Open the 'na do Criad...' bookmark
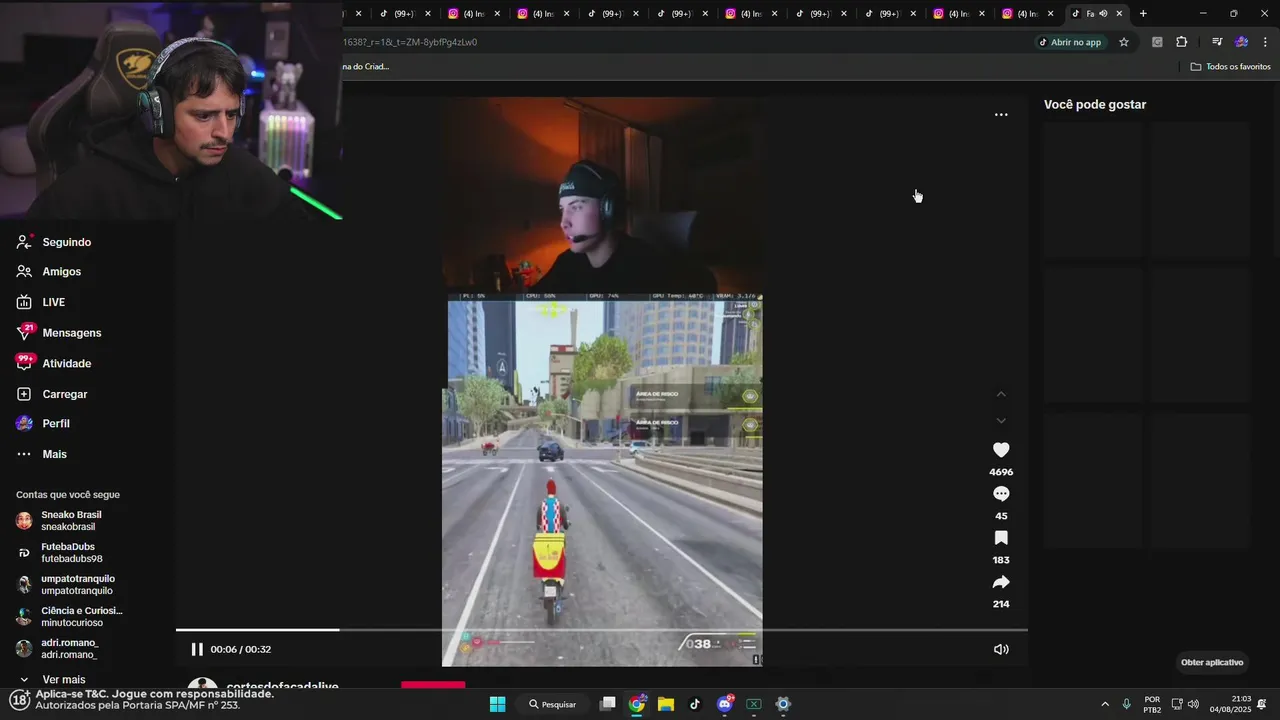Viewport: 1280px width, 720px height. pos(366,67)
